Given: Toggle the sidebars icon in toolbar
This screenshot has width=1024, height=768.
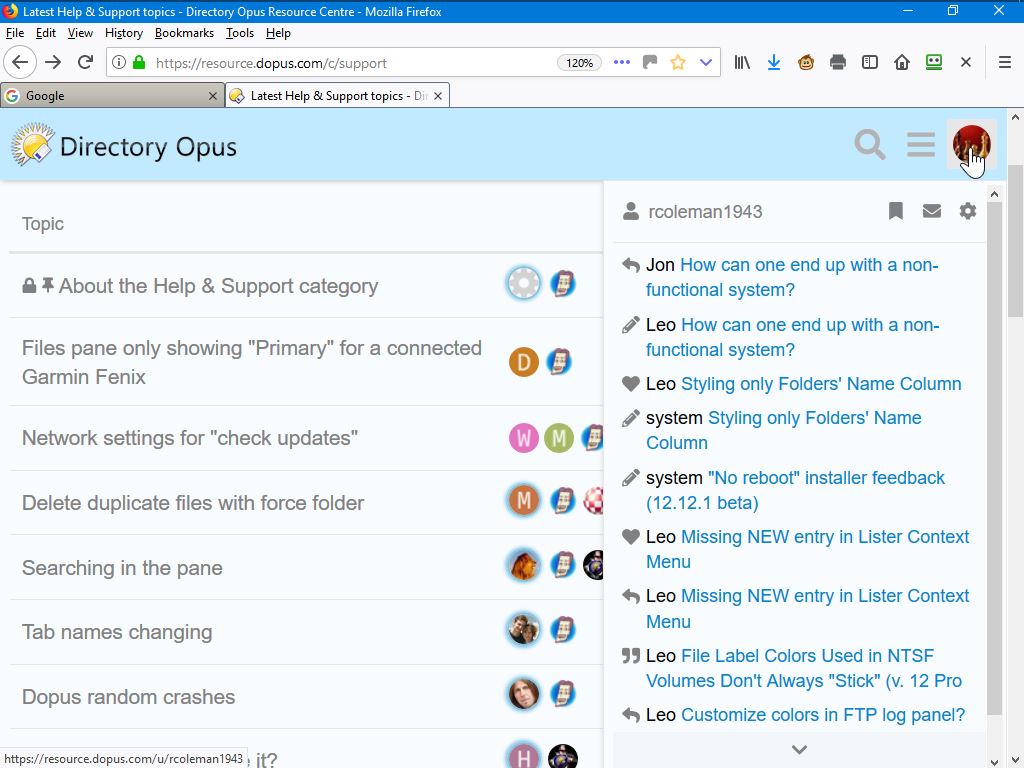Looking at the screenshot, I should pos(870,63).
